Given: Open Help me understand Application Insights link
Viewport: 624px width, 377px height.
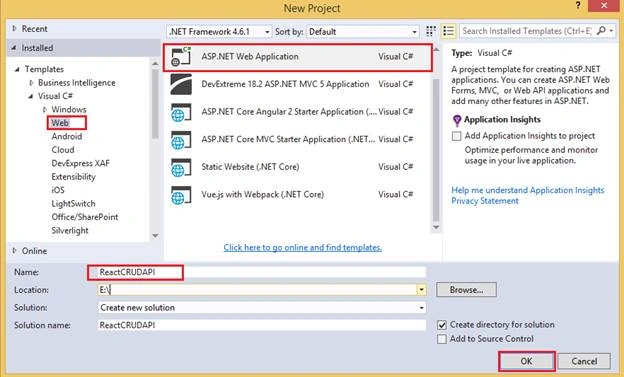Looking at the screenshot, I should click(527, 190).
